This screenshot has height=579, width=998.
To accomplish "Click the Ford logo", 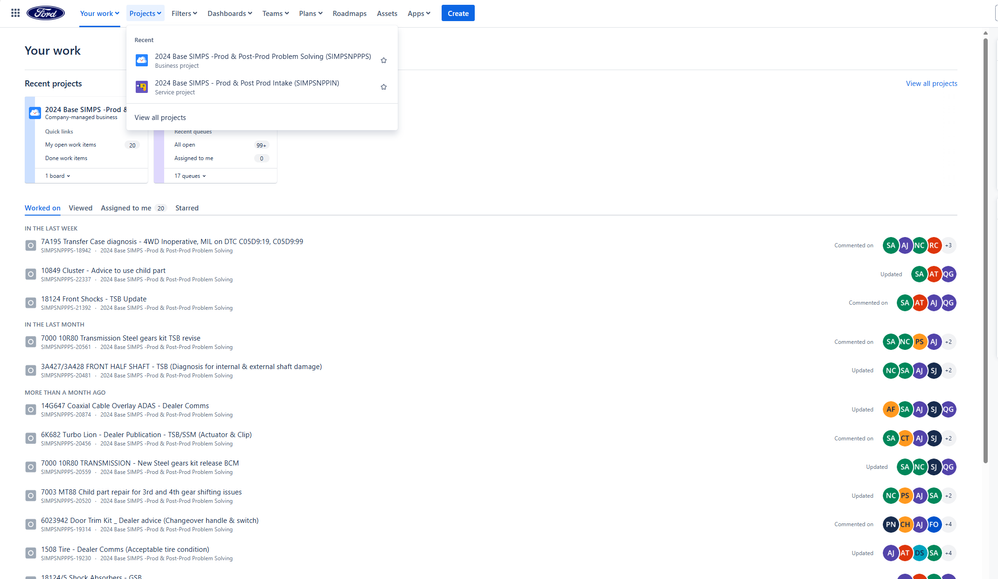I will (45, 13).
